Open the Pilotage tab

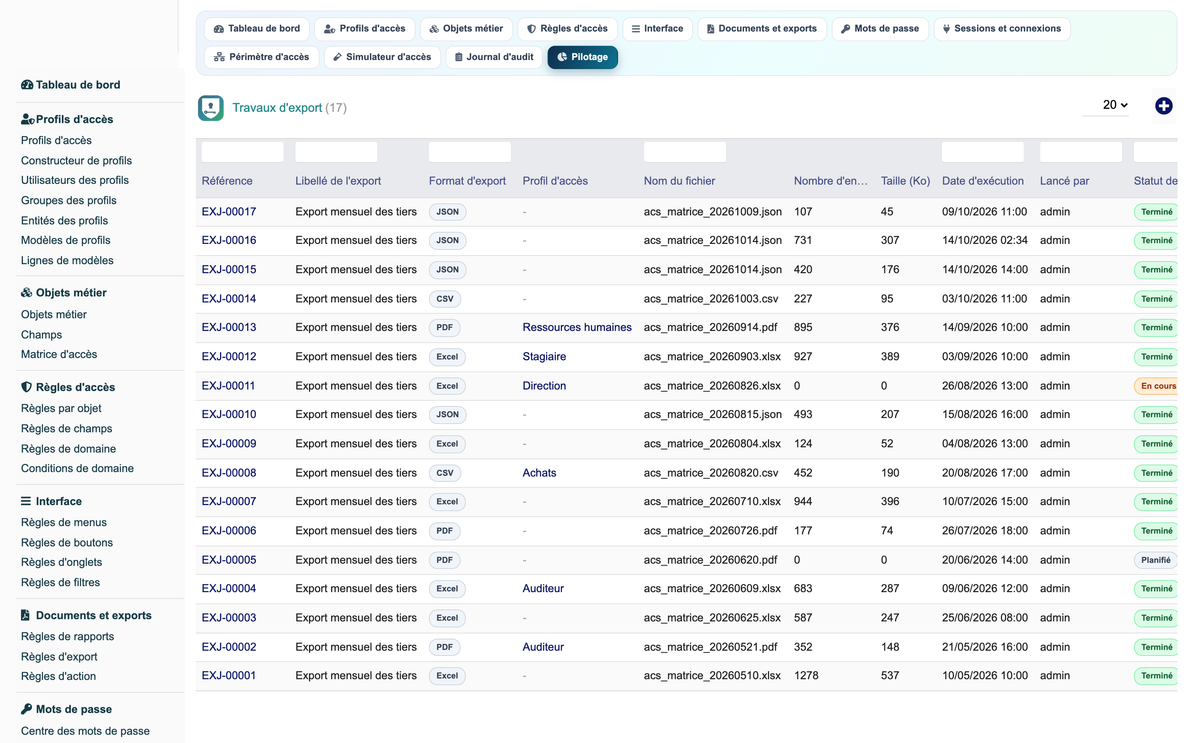[x=583, y=57]
